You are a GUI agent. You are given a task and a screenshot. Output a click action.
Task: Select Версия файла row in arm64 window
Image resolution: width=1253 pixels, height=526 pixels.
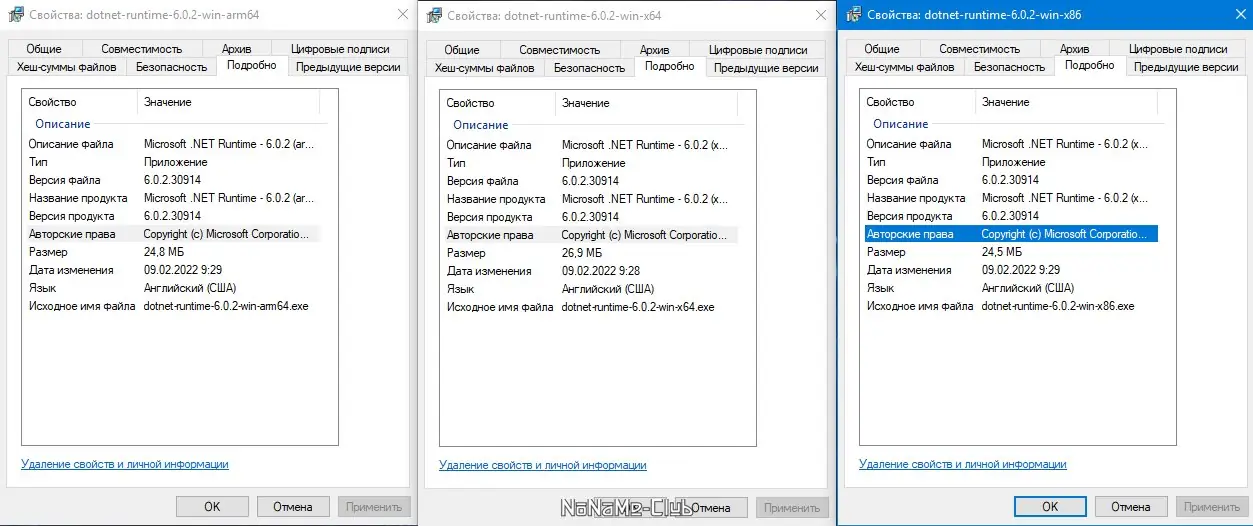171,180
